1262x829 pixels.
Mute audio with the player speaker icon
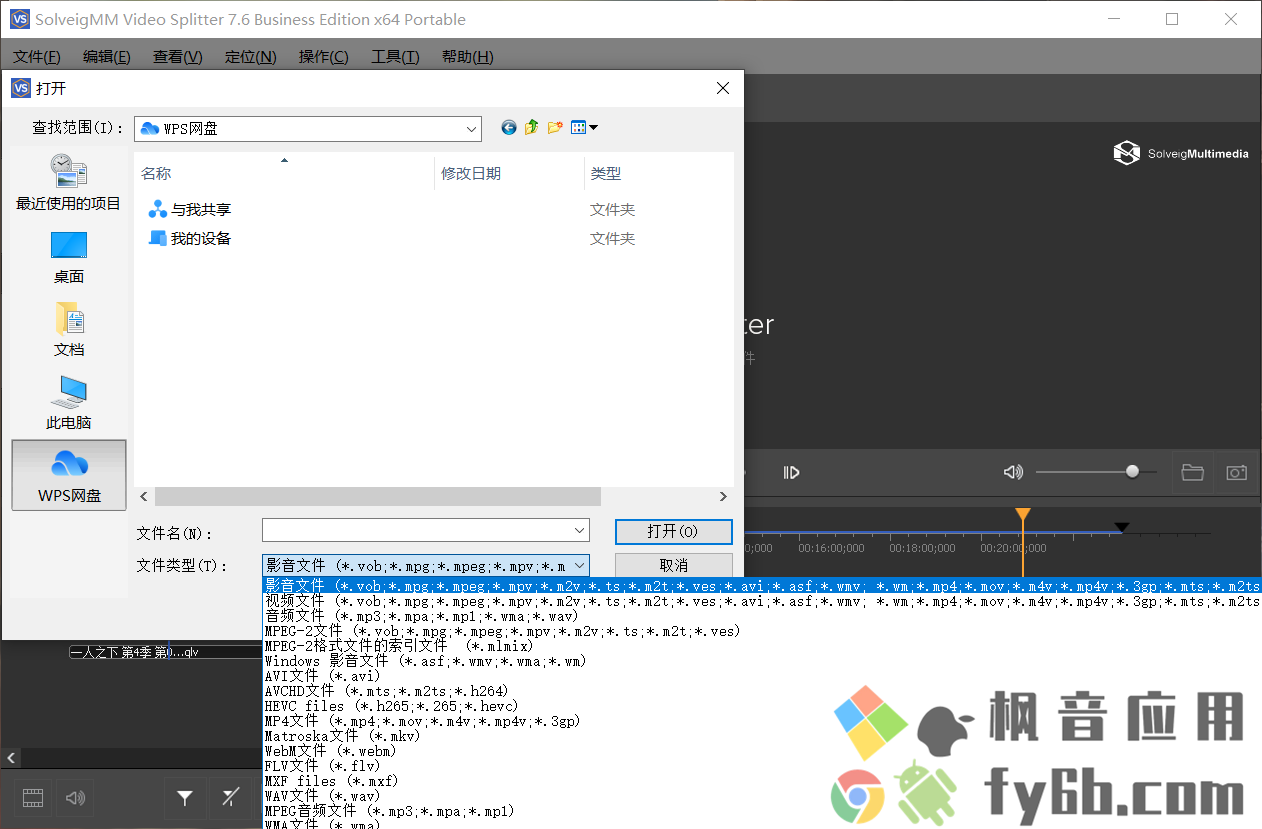point(1013,472)
